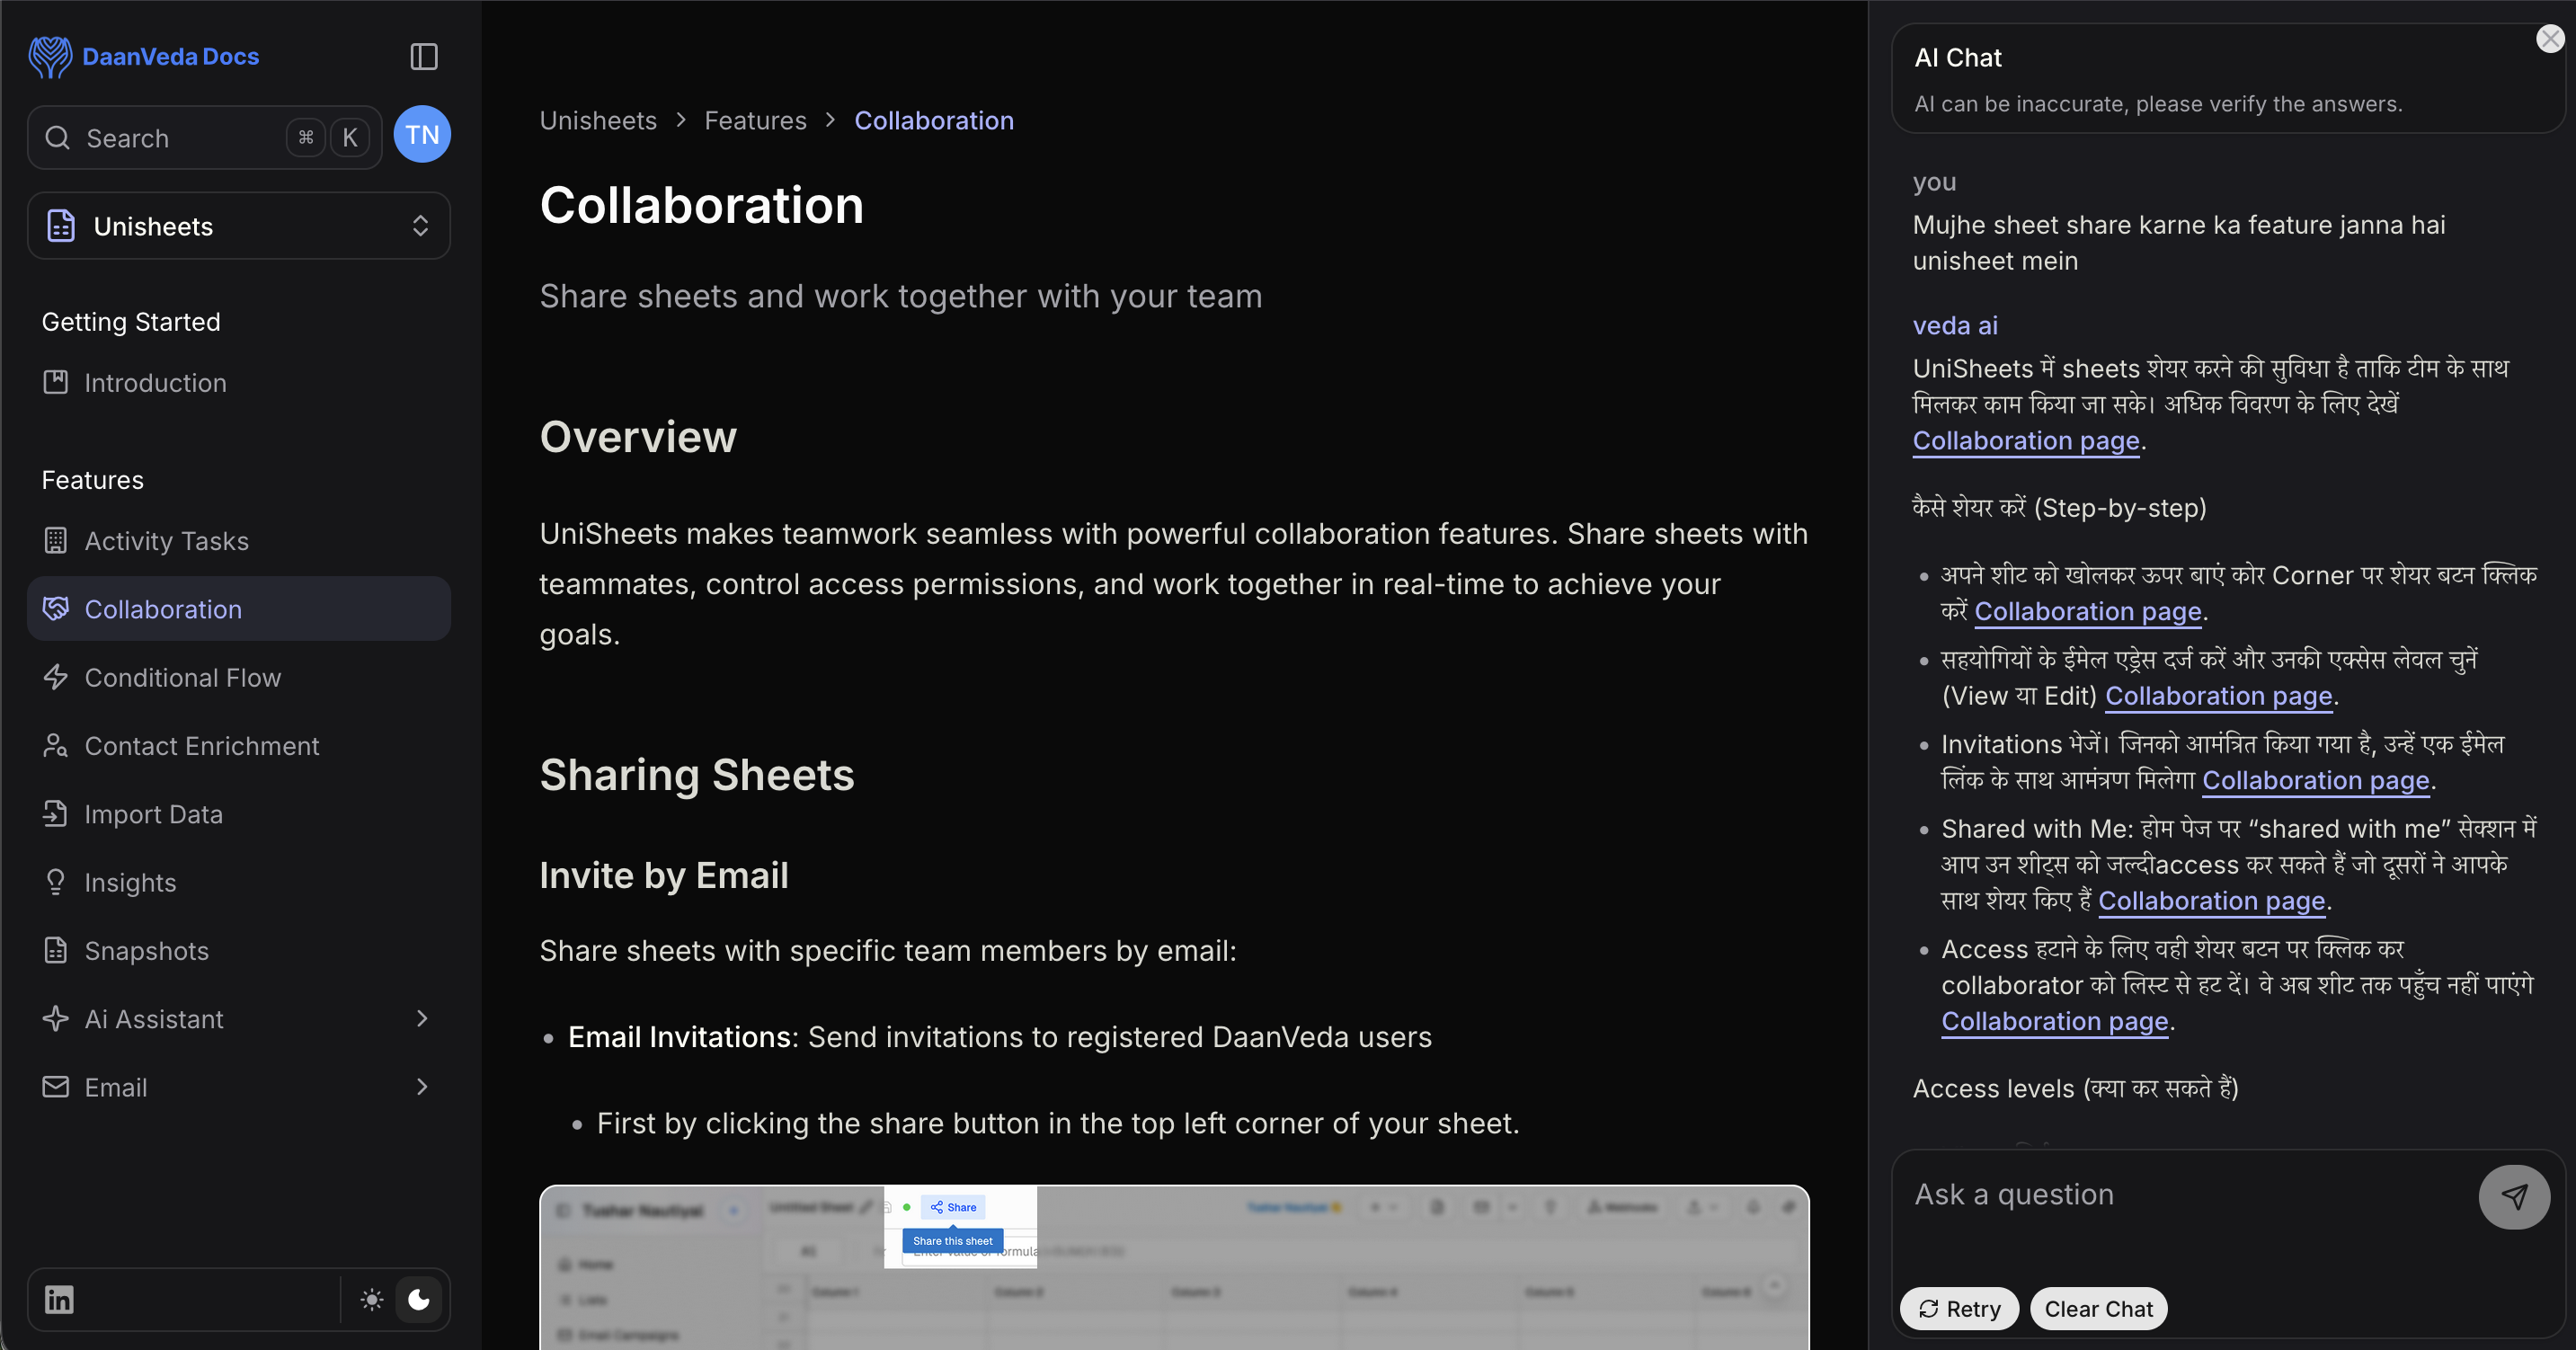Collapse the sidebar with panel icon

pos(424,57)
